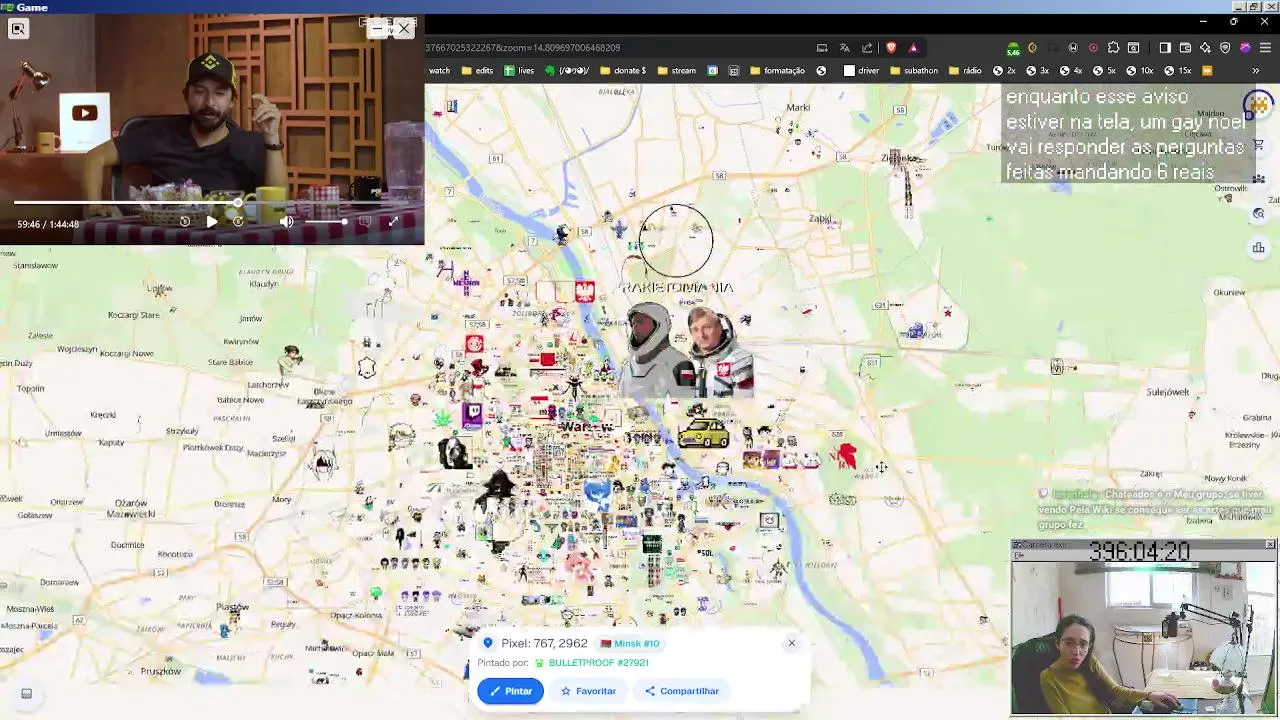1280x720 pixels.
Task: Open the rádio bookmark folder
Action: click(965, 71)
